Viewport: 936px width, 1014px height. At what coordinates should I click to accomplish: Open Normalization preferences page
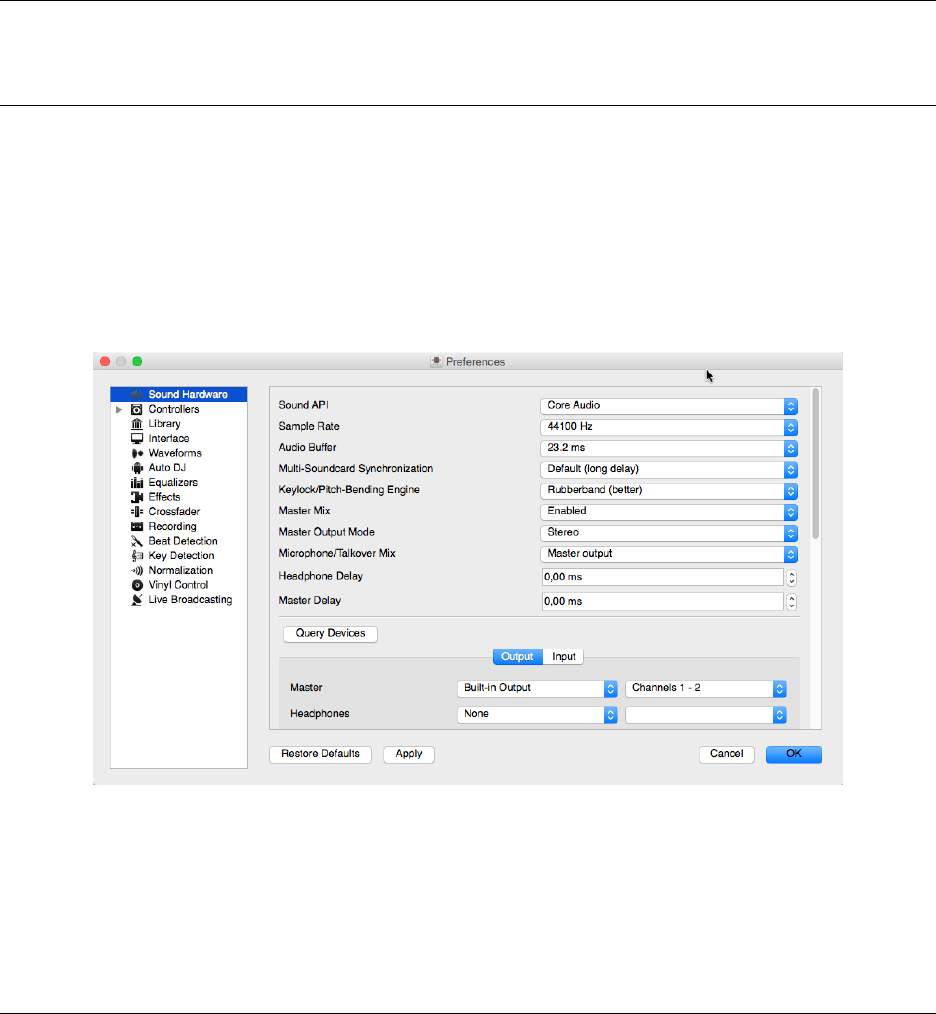point(180,570)
